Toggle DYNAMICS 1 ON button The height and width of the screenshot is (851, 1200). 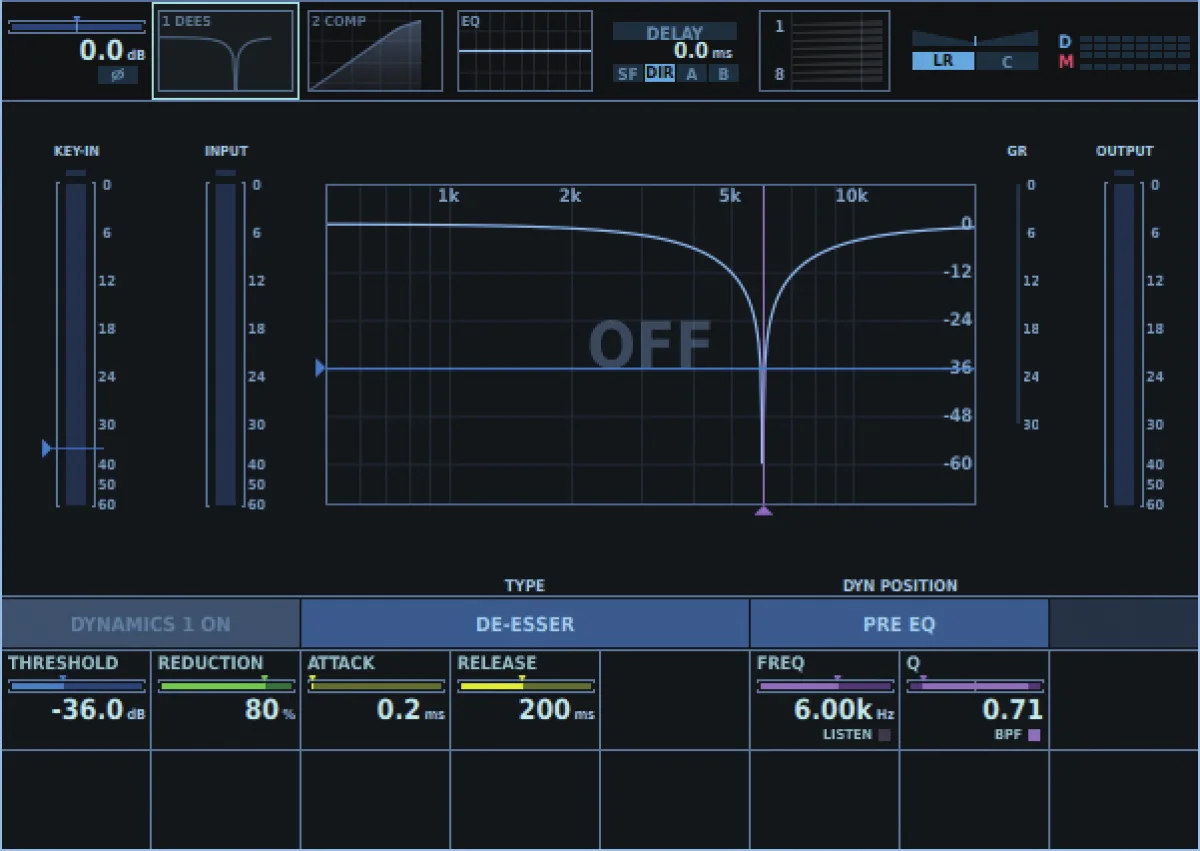151,624
